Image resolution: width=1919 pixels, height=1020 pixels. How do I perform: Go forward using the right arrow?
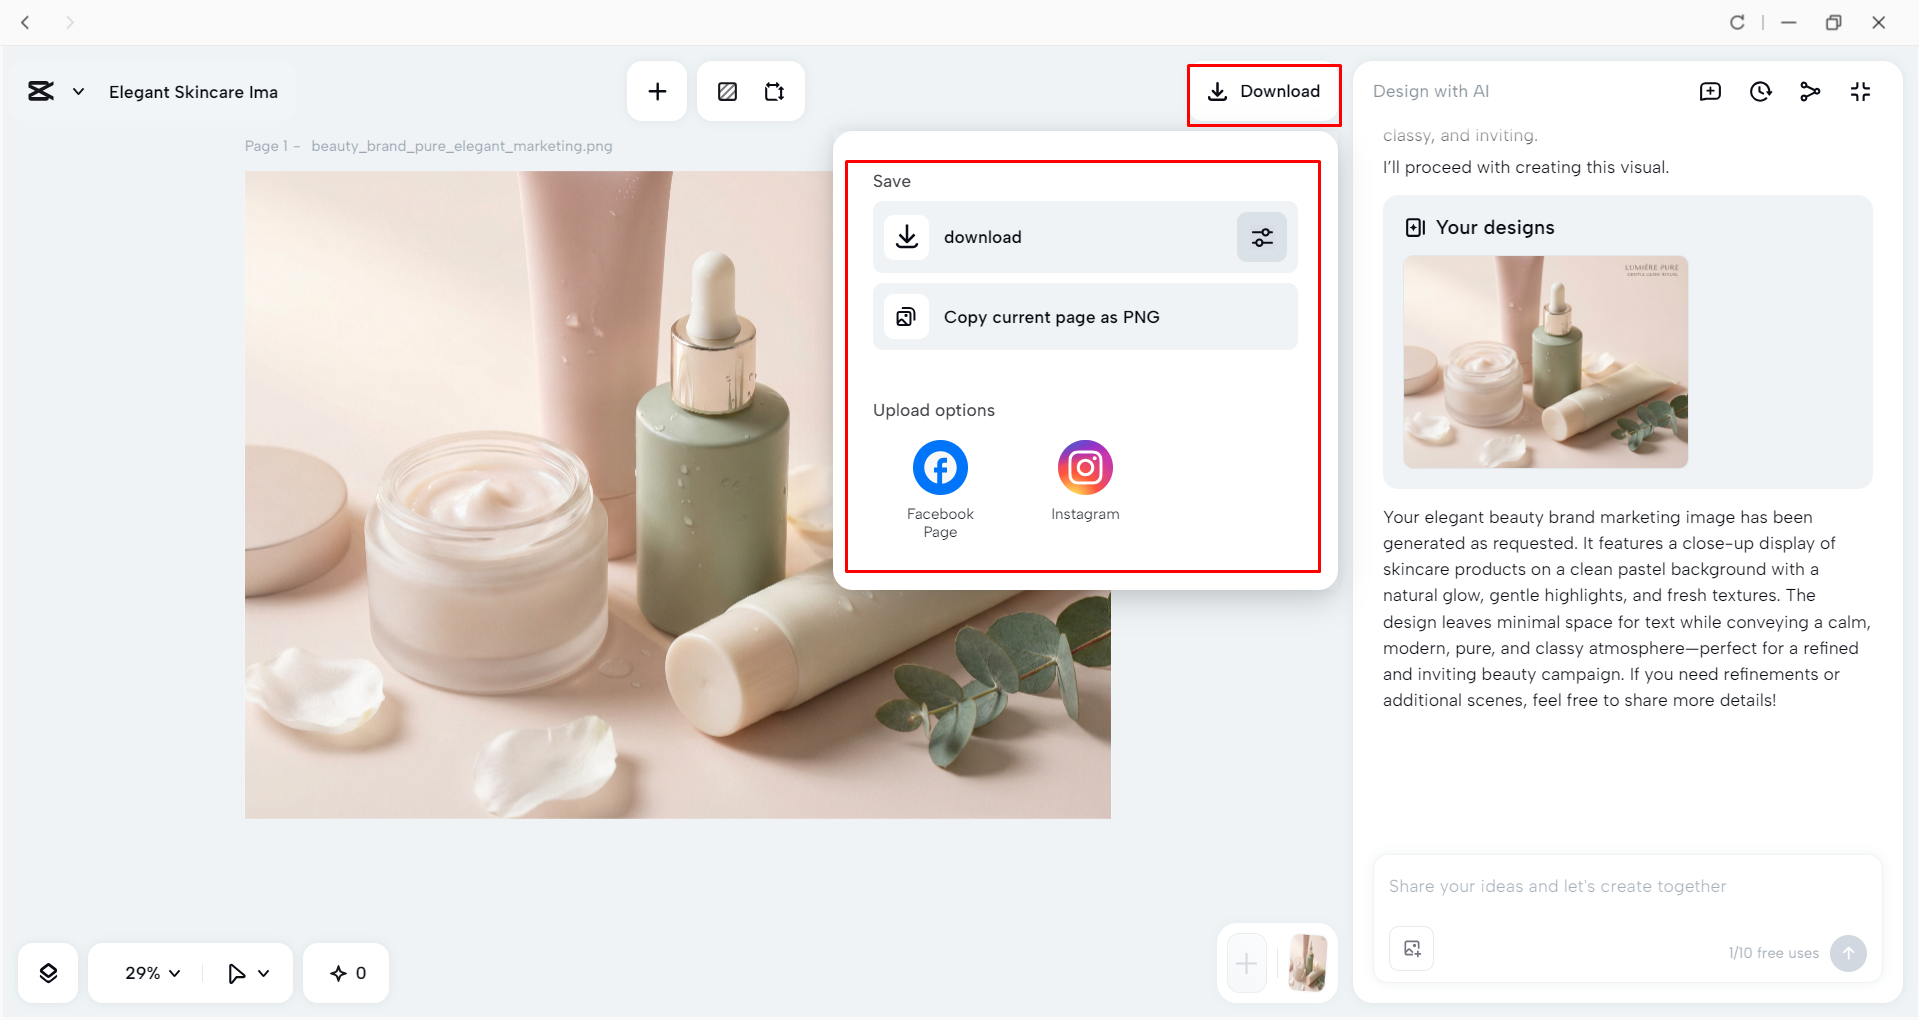(x=70, y=22)
